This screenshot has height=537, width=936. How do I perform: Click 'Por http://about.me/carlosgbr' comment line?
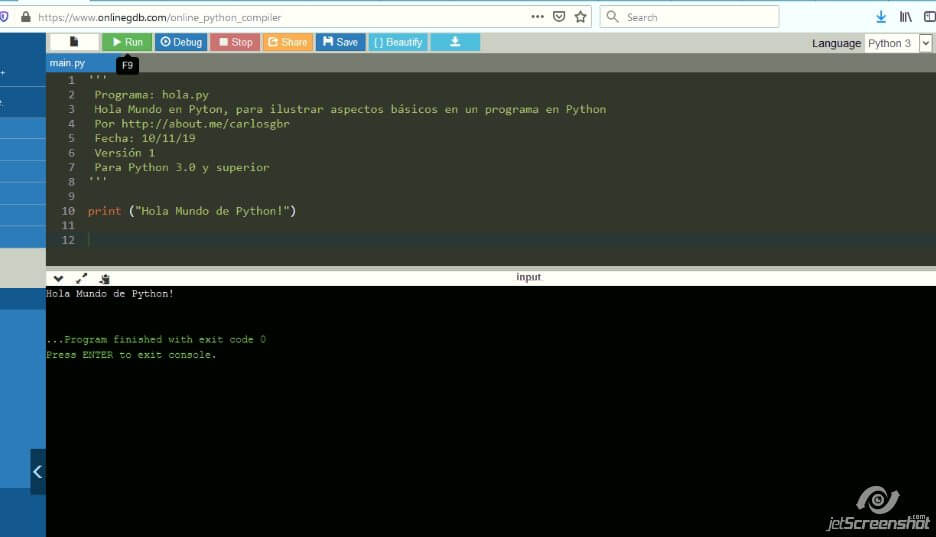(x=192, y=124)
